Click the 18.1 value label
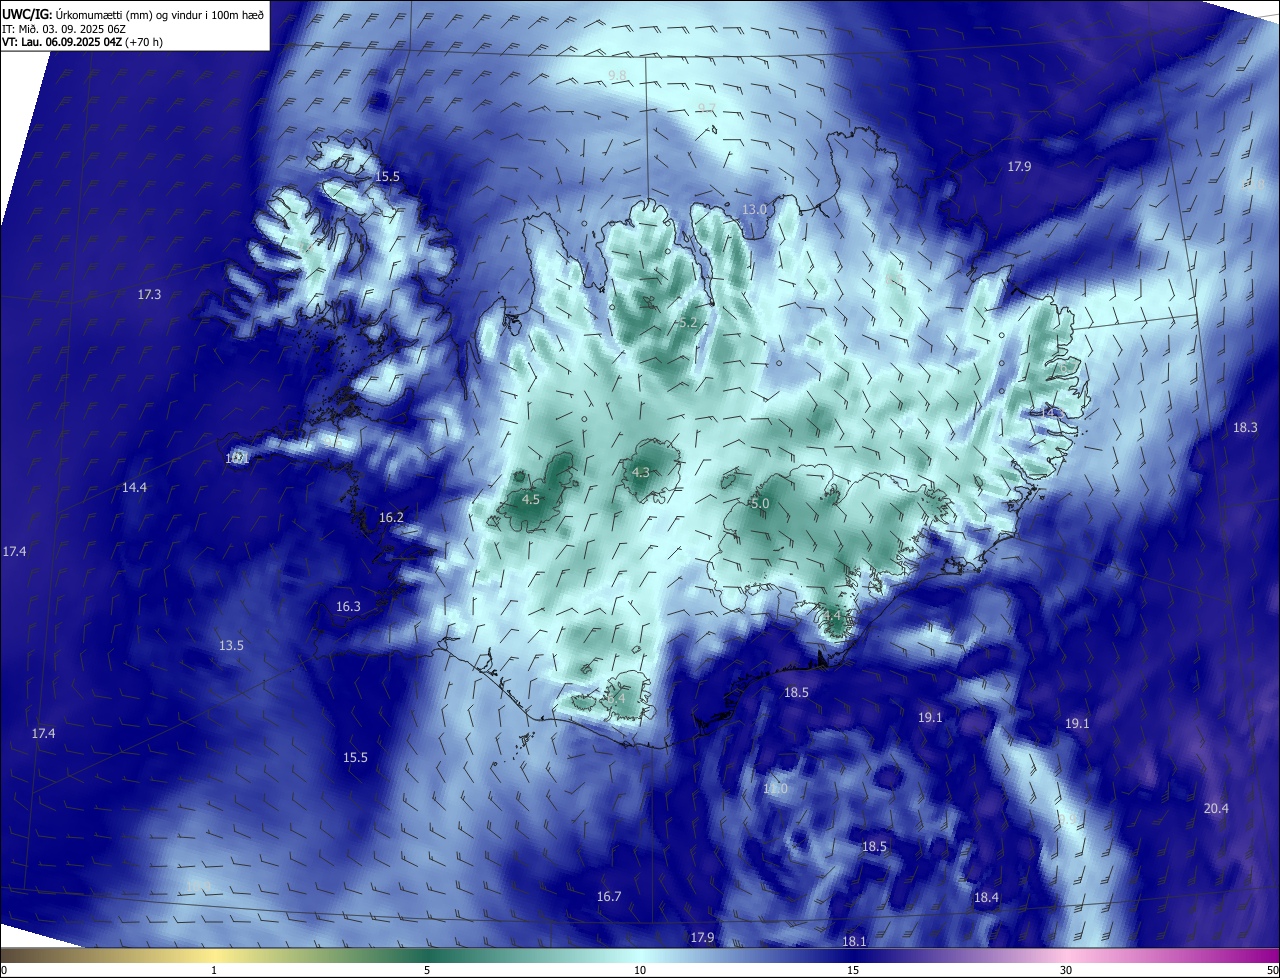This screenshot has width=1280, height=978. click(853, 941)
